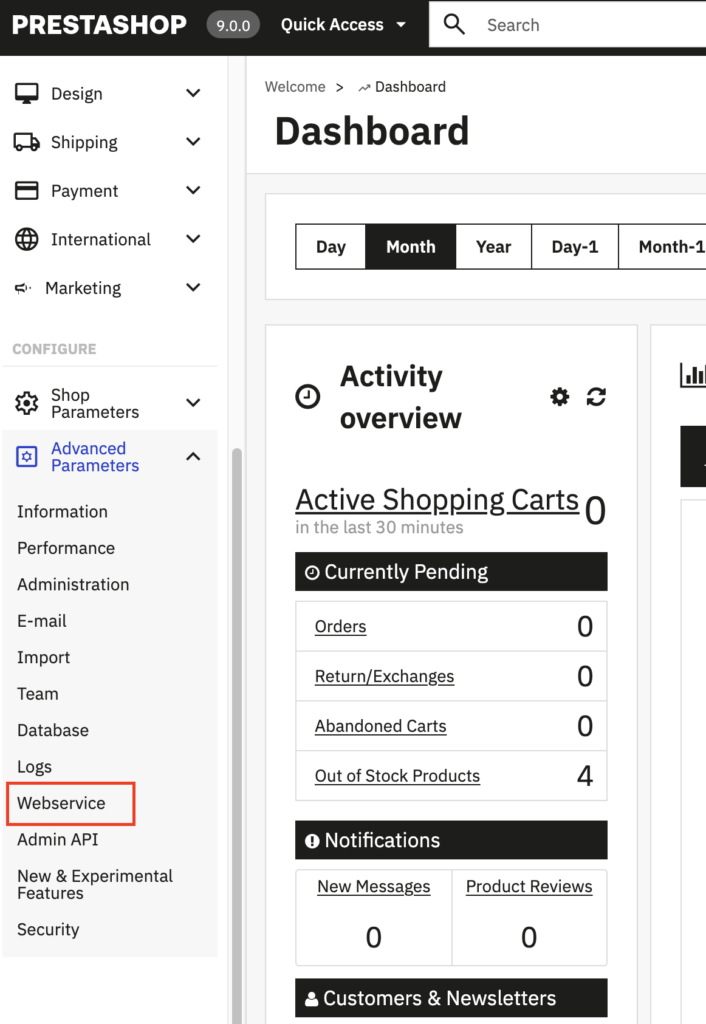Image resolution: width=706 pixels, height=1024 pixels.
Task: Click the Marketing megaphone icon
Action: click(x=23, y=288)
